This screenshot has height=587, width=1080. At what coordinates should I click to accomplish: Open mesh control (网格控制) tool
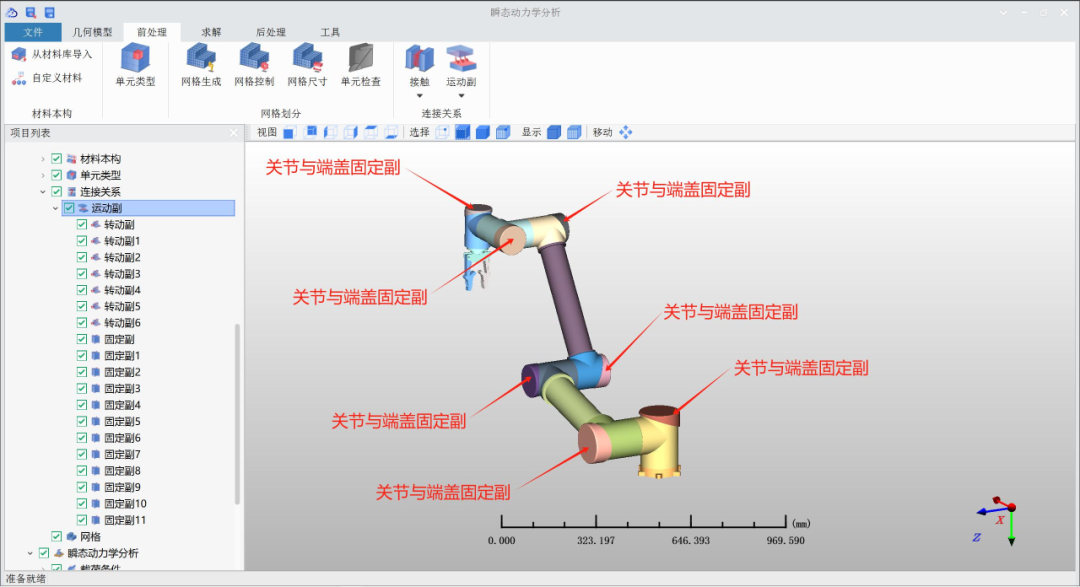point(254,65)
